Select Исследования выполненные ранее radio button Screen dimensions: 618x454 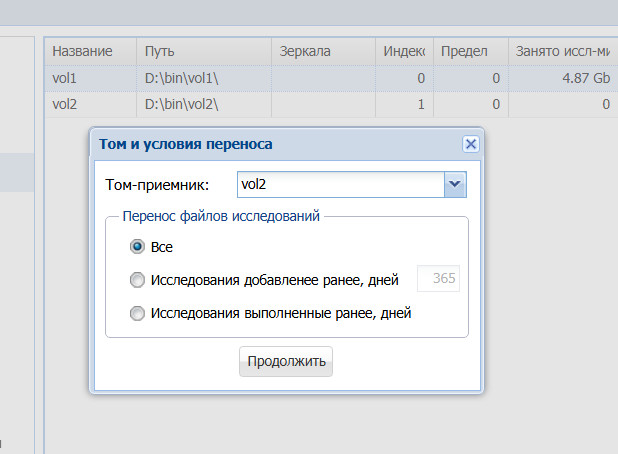(137, 313)
